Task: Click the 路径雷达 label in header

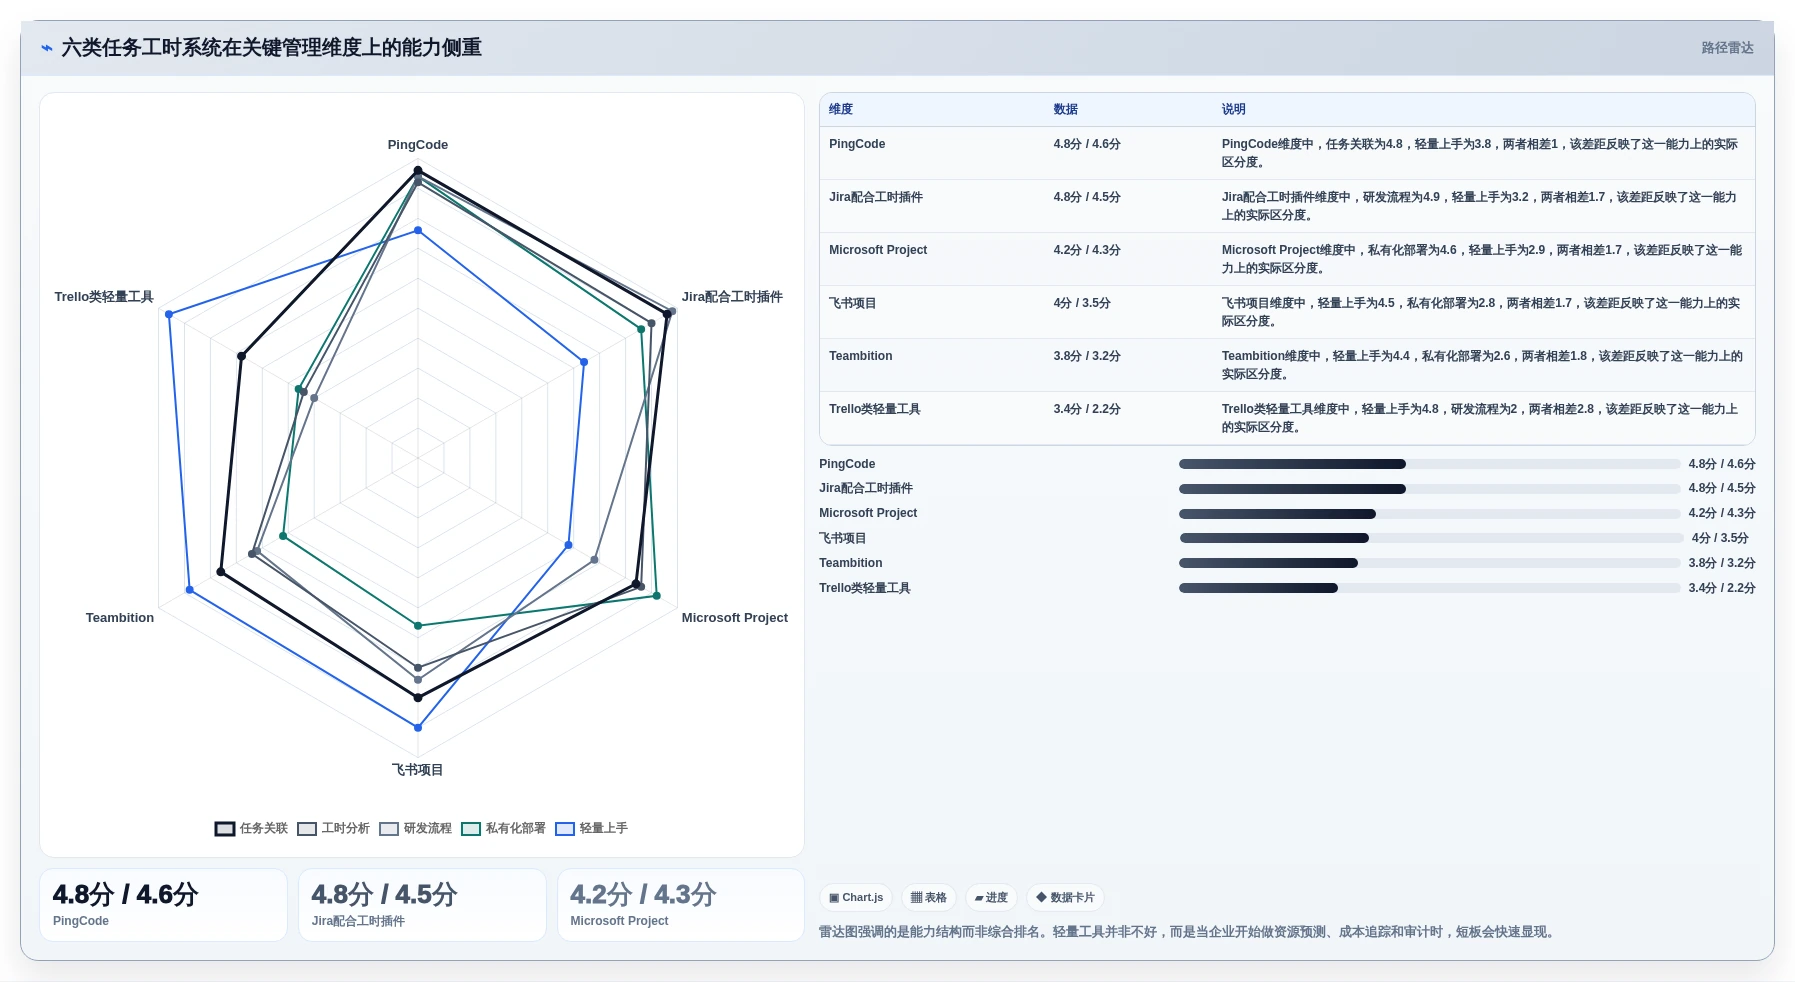Action: point(1727,48)
